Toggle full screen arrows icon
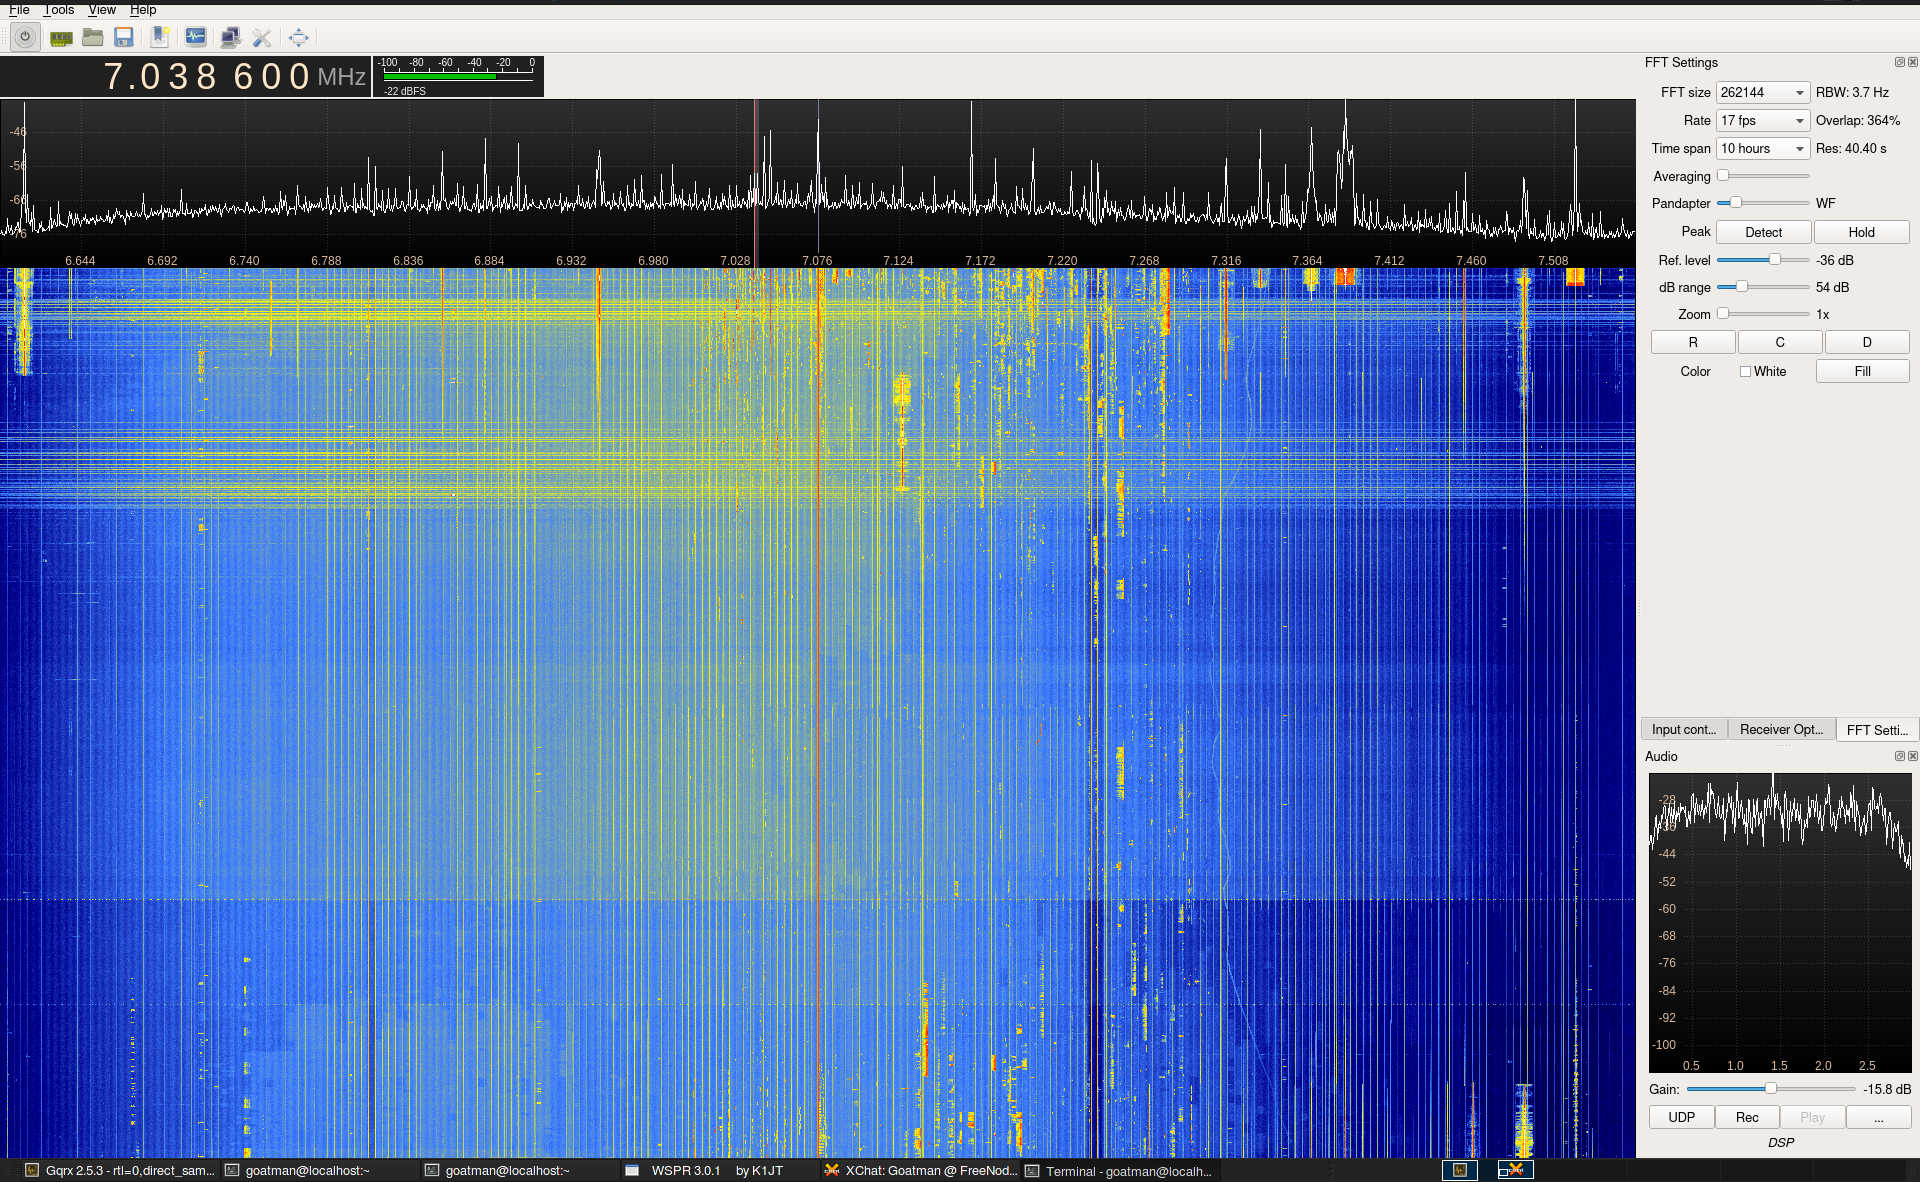 298,38
